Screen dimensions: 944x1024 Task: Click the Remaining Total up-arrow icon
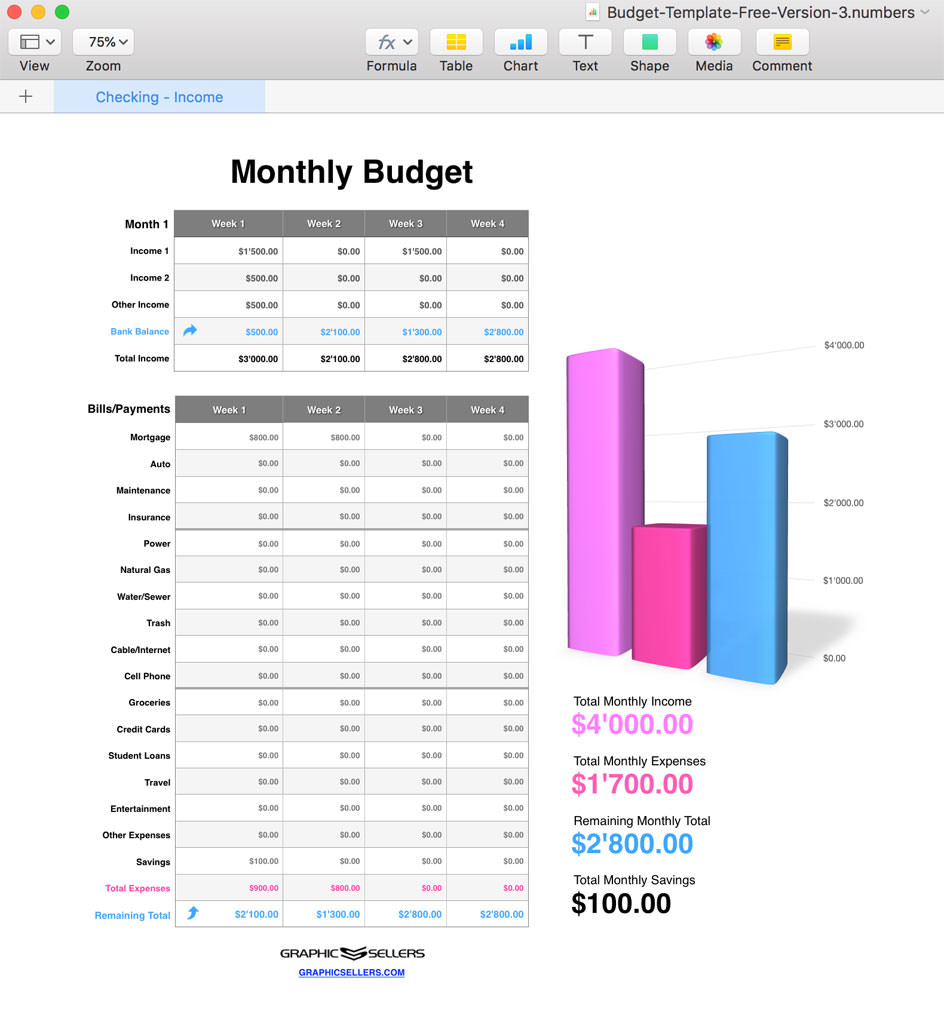point(192,913)
